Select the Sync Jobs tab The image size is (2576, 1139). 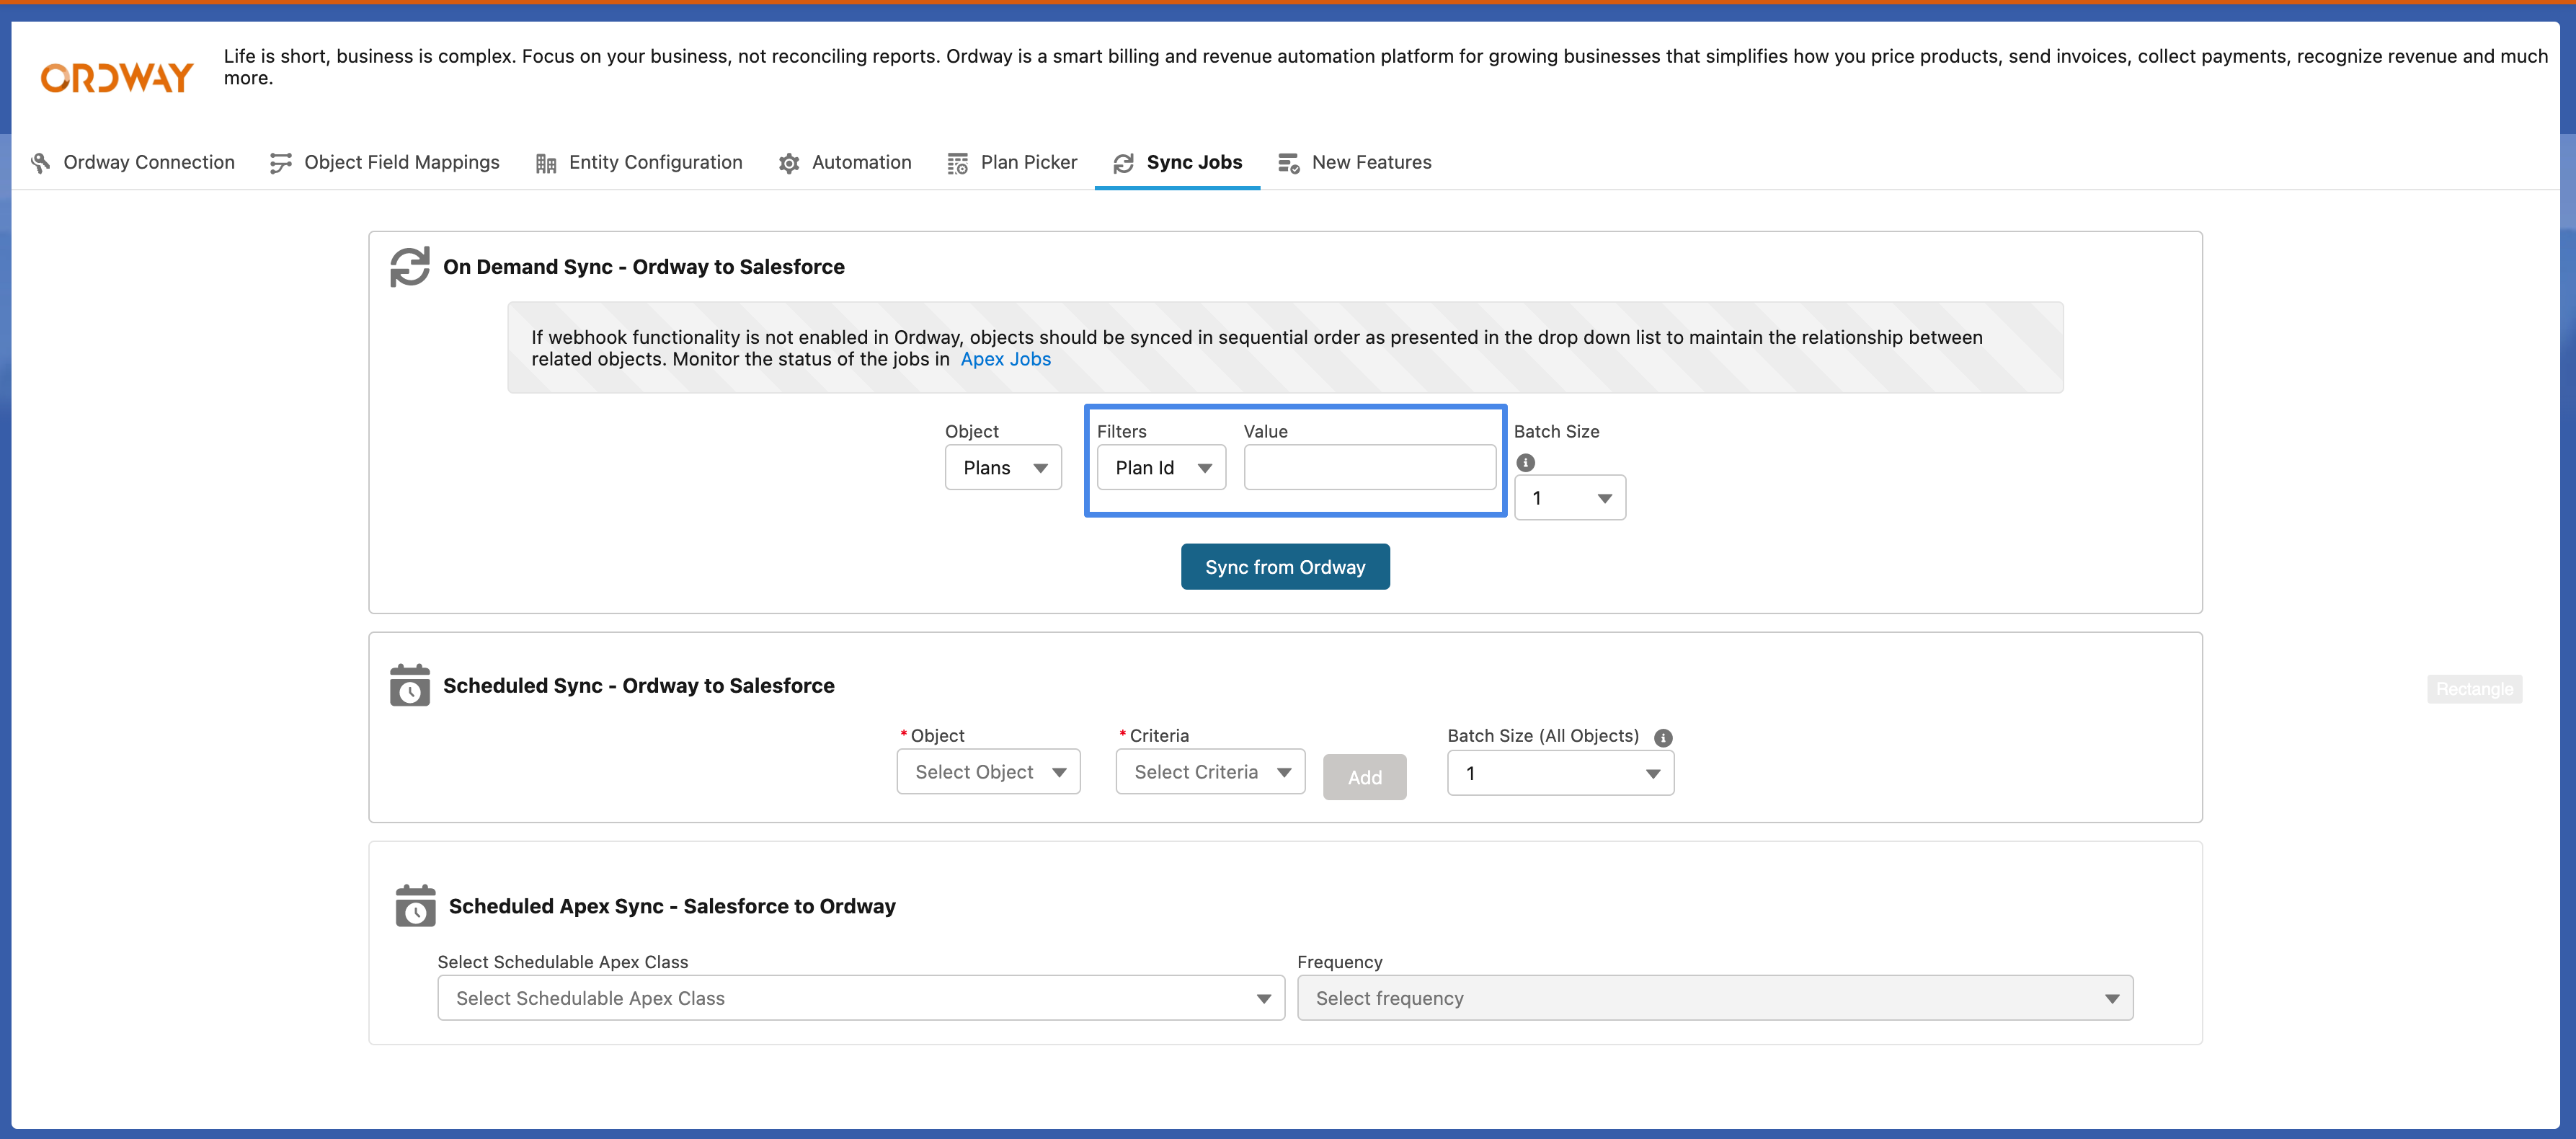[x=1178, y=162]
